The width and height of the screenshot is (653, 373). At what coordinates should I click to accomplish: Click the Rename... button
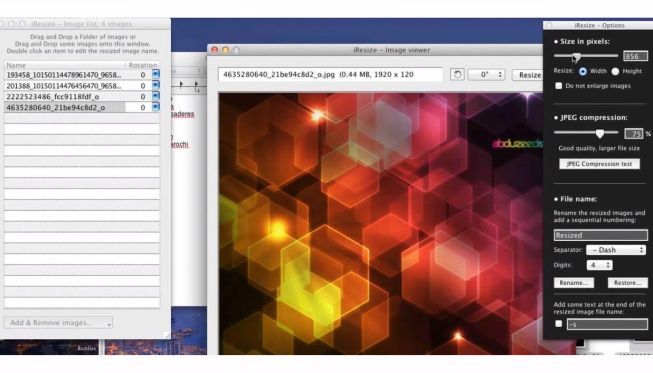click(x=573, y=283)
